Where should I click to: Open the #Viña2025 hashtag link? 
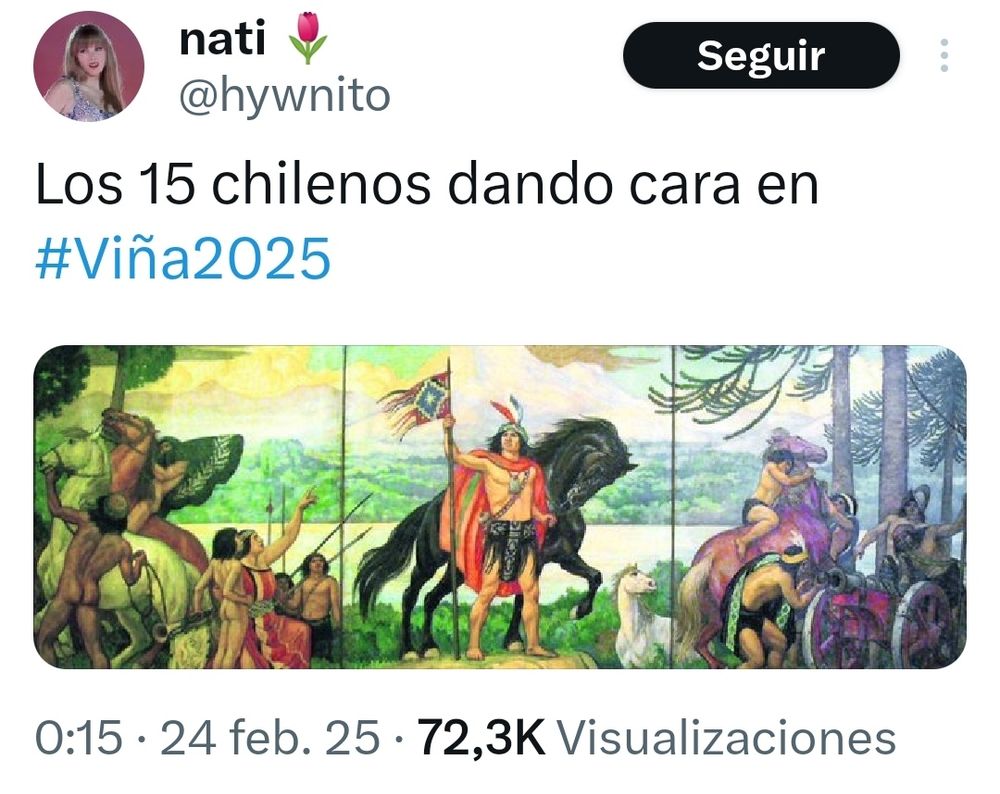click(183, 258)
